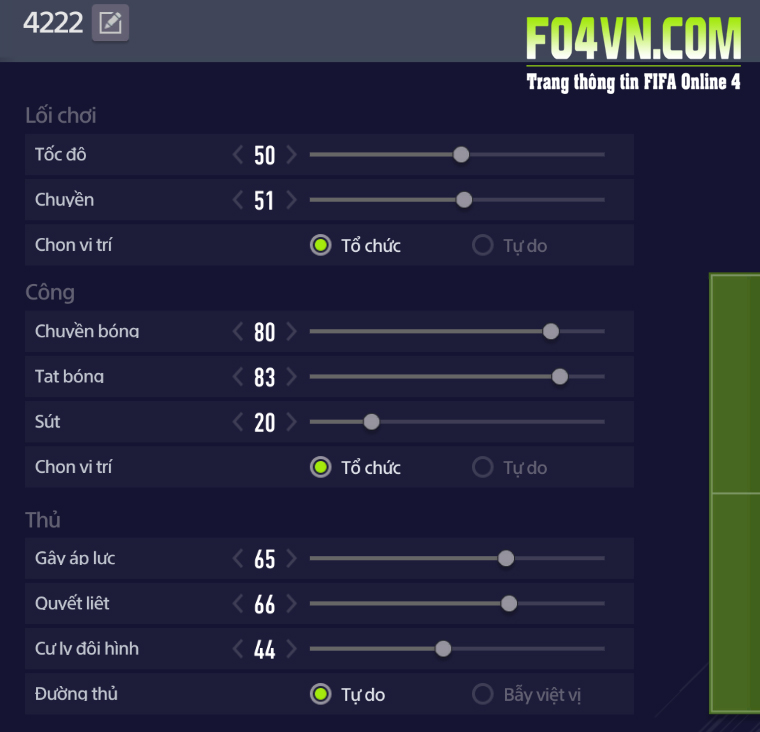Click the Tạt bóng slider handle
The width and height of the screenshot is (760, 732).
[560, 377]
